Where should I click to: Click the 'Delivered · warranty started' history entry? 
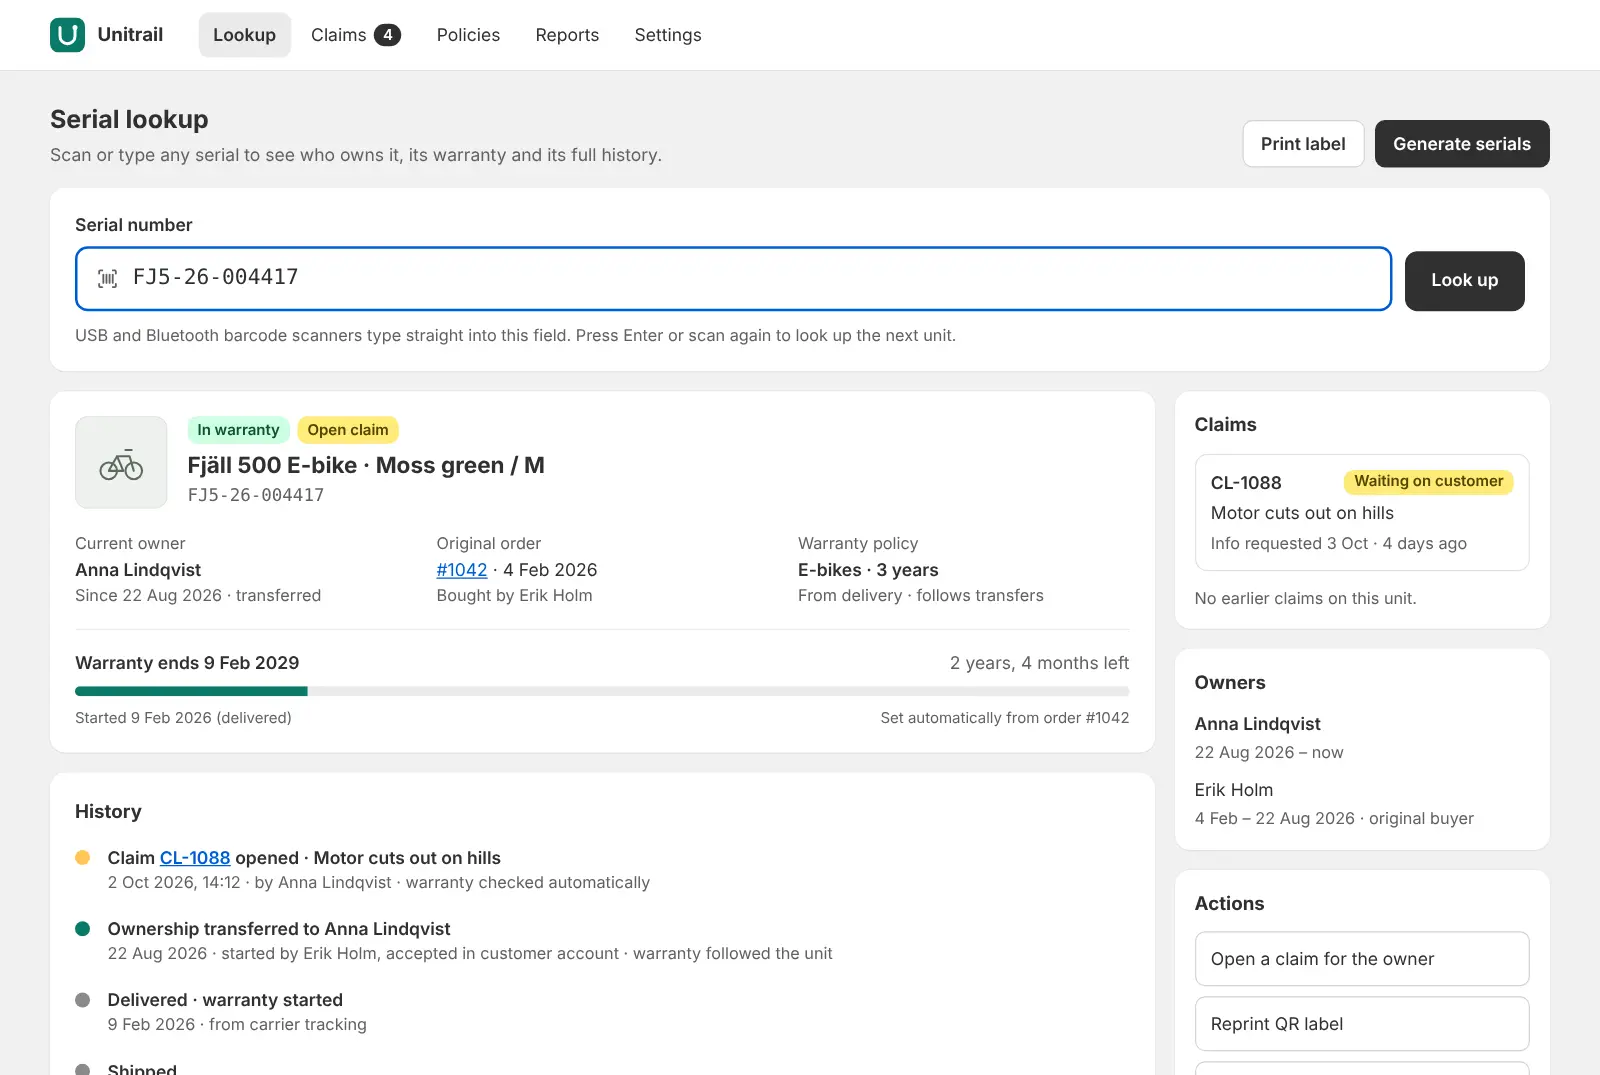pos(225,1000)
